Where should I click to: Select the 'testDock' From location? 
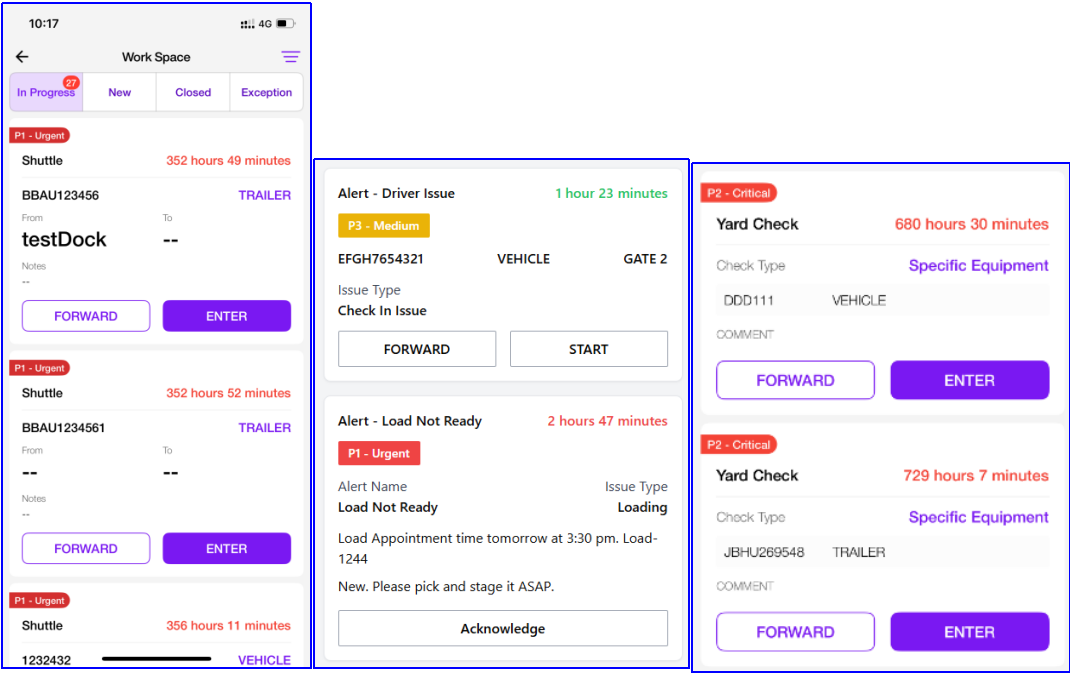tap(64, 239)
